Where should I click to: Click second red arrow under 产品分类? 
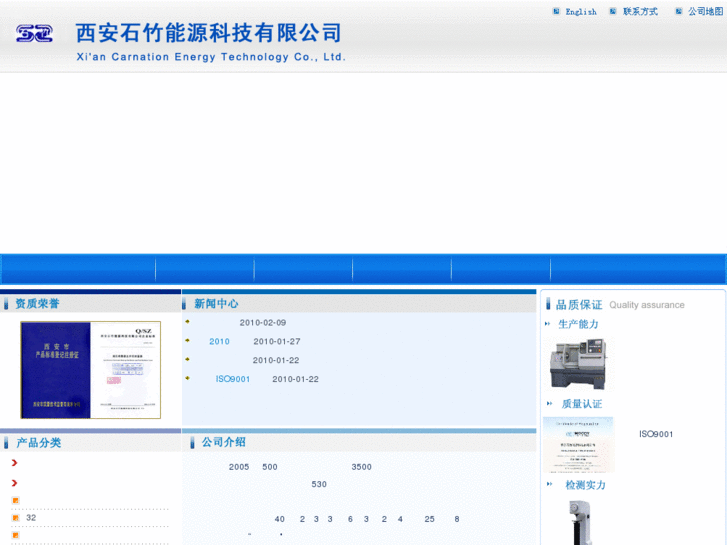[14, 483]
